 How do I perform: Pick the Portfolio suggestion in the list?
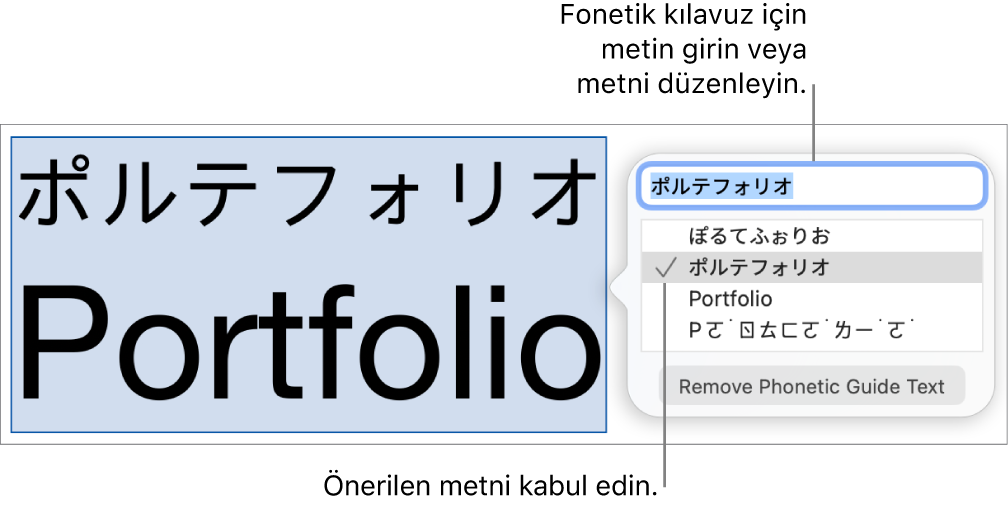click(731, 299)
